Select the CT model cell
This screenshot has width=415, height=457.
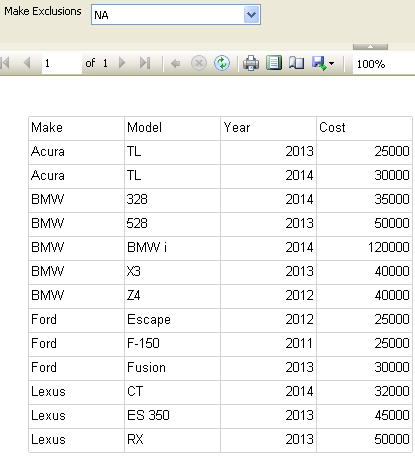point(172,392)
